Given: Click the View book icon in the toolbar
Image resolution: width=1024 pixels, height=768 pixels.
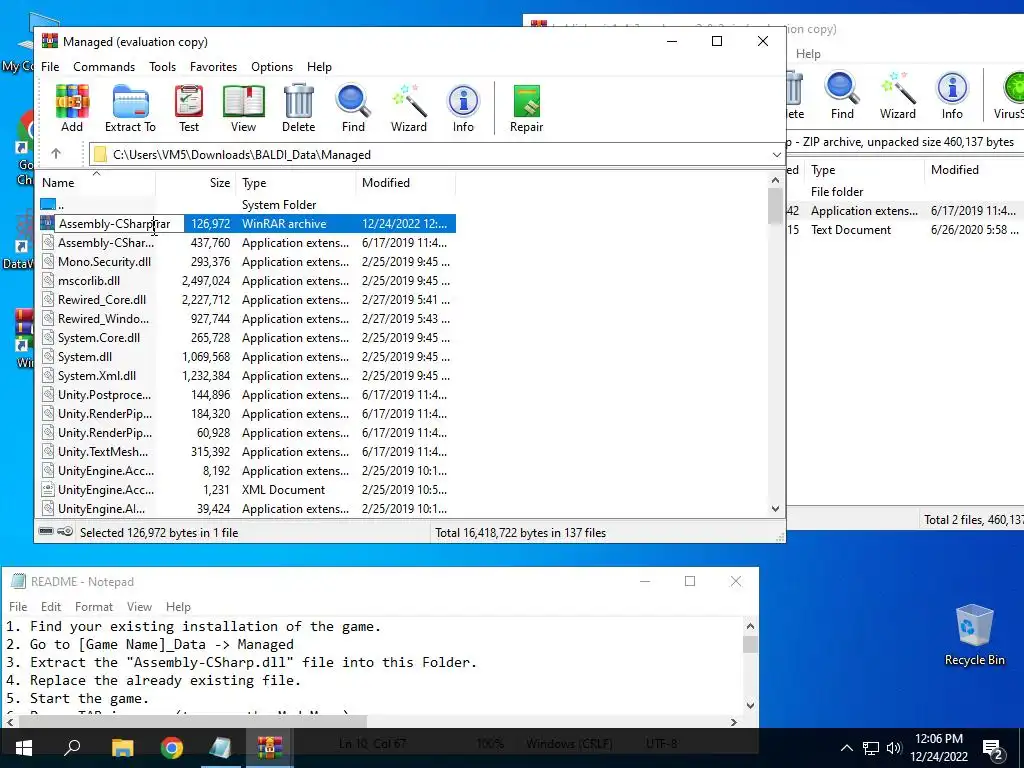Looking at the screenshot, I should coord(244,108).
